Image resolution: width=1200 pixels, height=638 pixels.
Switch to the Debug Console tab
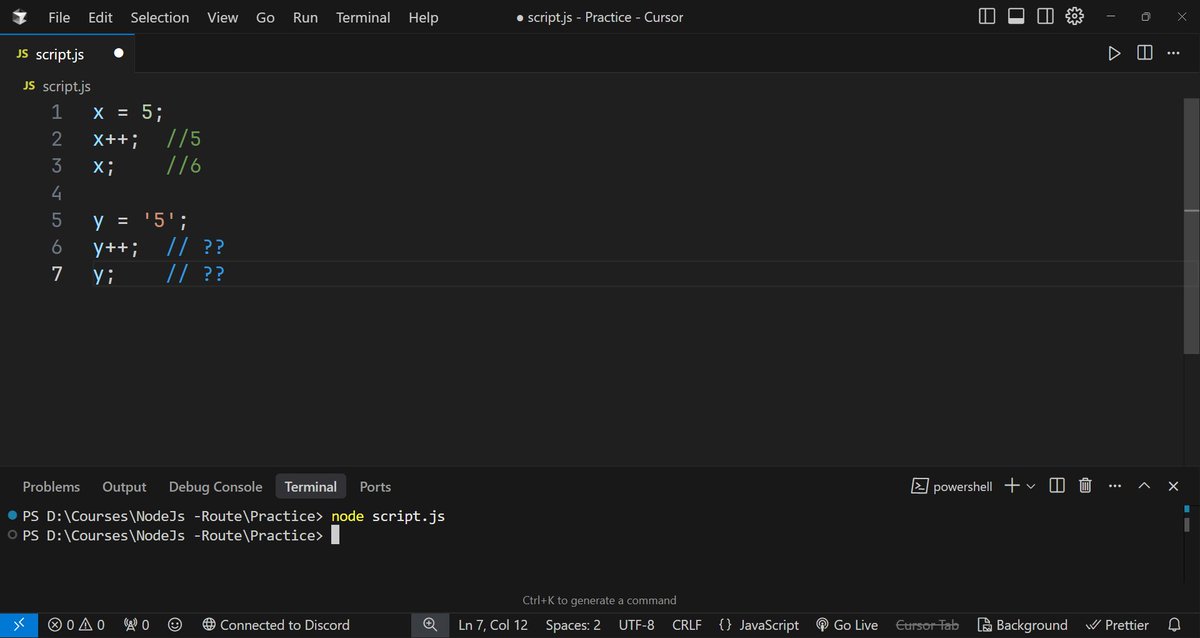point(215,487)
